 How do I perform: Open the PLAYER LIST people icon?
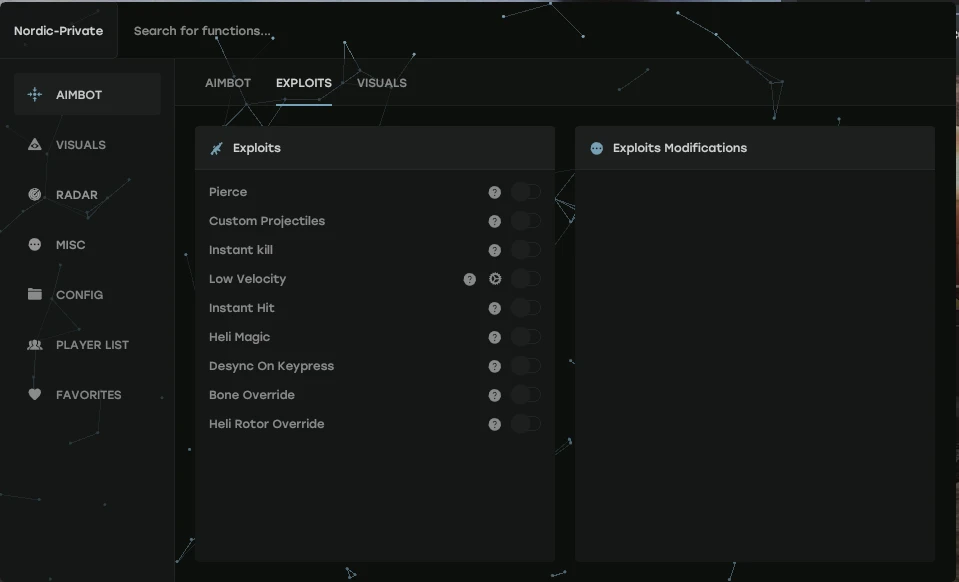[35, 345]
